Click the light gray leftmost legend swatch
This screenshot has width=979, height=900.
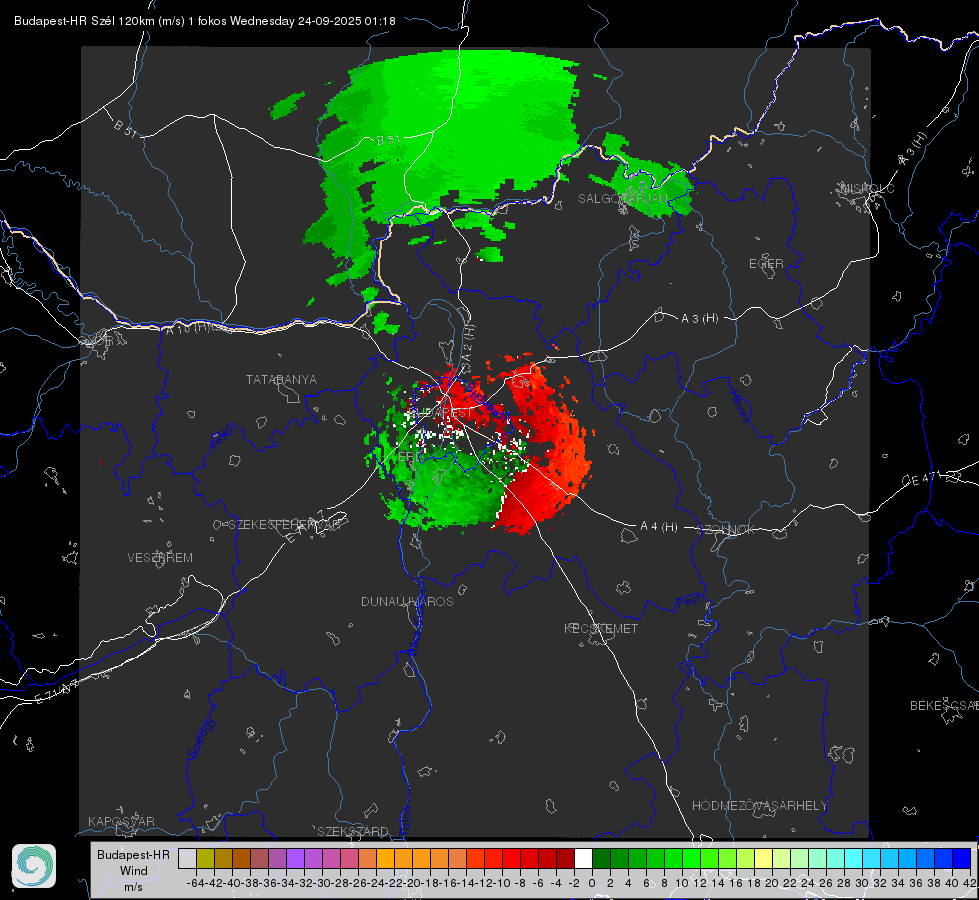click(187, 859)
